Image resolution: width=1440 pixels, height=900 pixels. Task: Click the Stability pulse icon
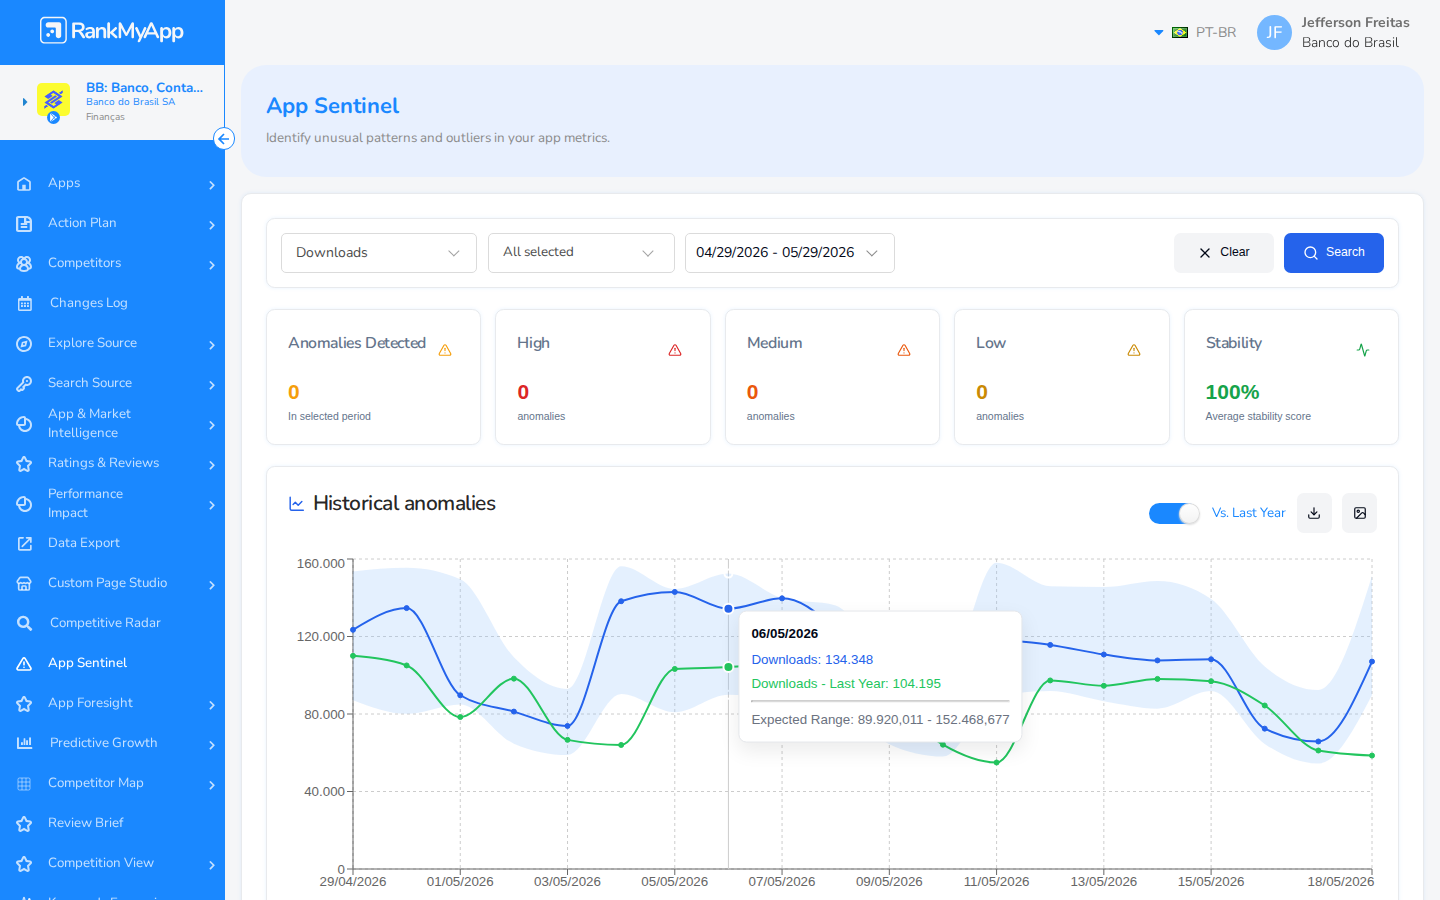point(1363,350)
